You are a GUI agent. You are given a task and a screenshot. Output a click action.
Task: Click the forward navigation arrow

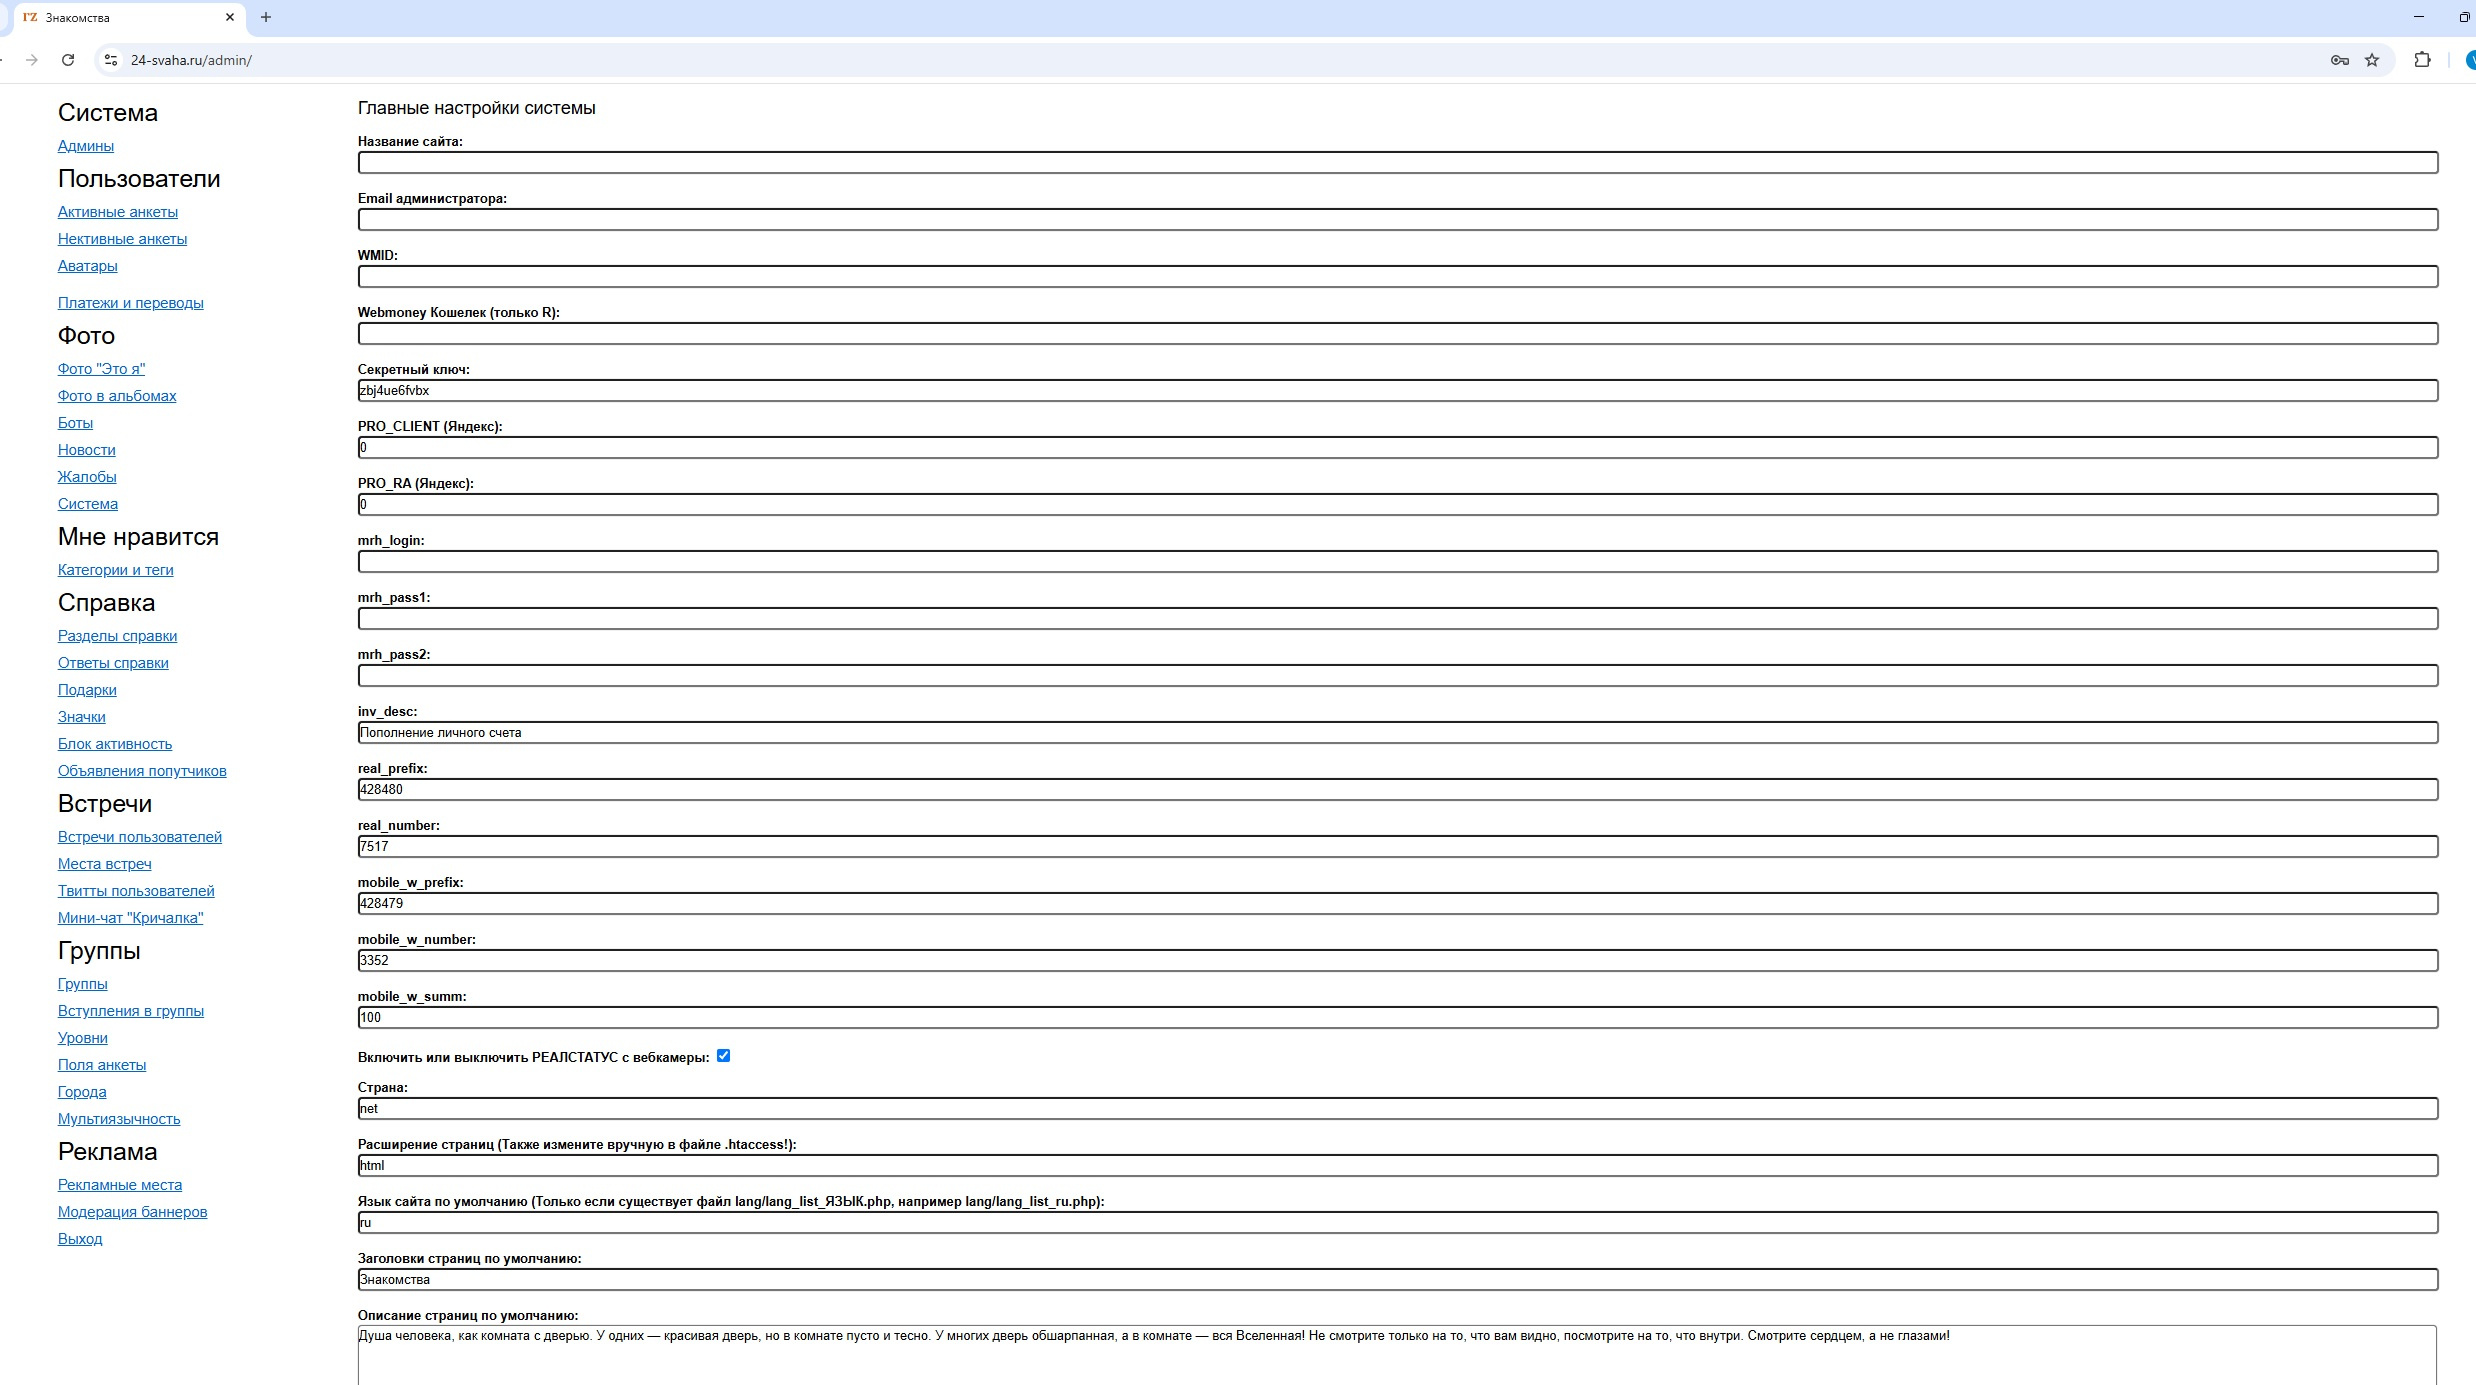[x=32, y=60]
